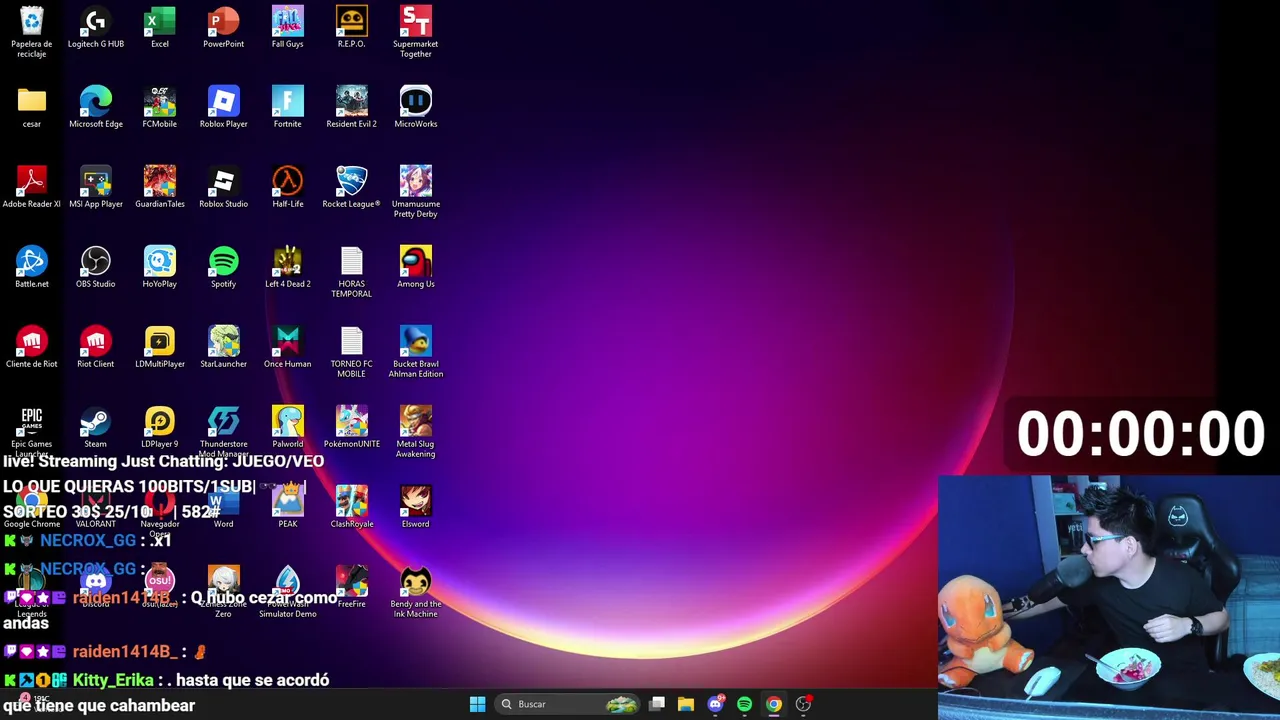Click the Buscar taskbar search box
The image size is (1280, 720).
point(568,704)
